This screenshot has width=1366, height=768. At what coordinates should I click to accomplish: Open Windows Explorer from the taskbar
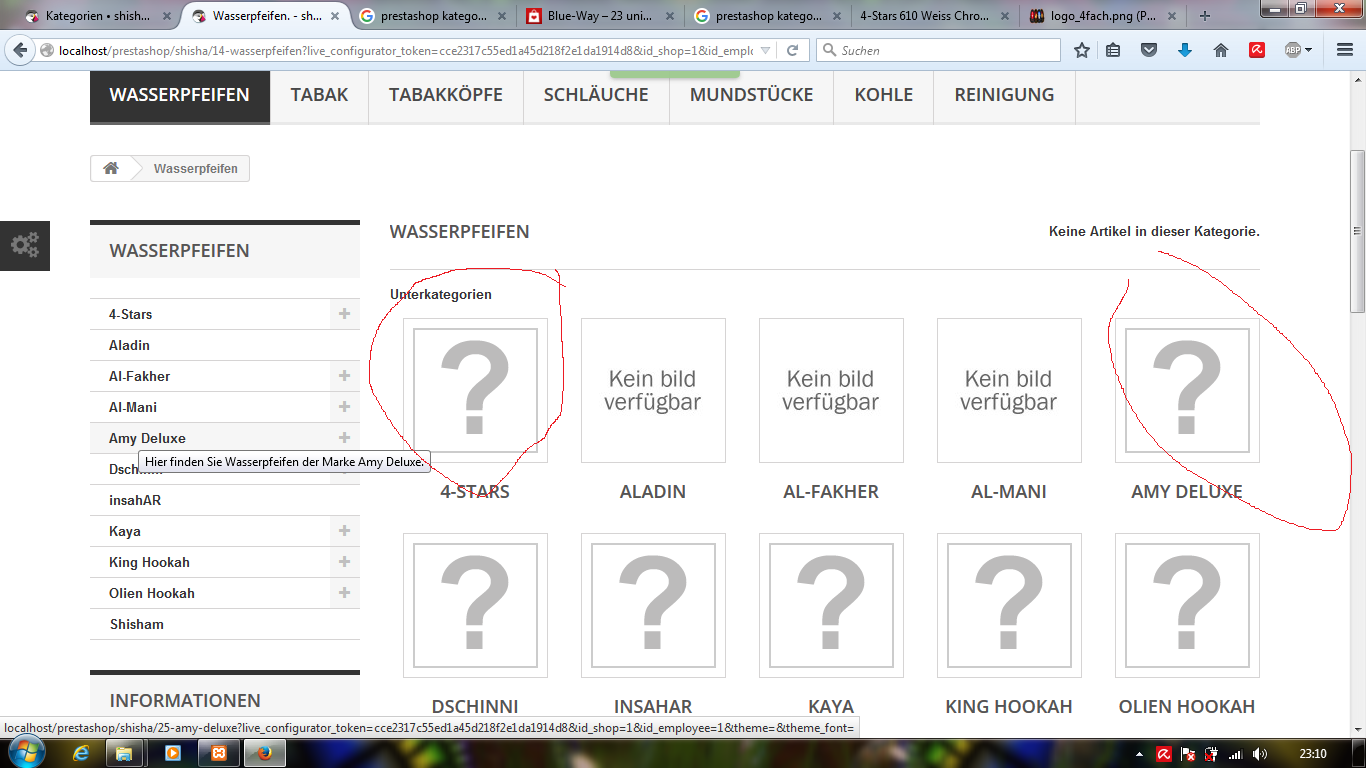click(127, 753)
